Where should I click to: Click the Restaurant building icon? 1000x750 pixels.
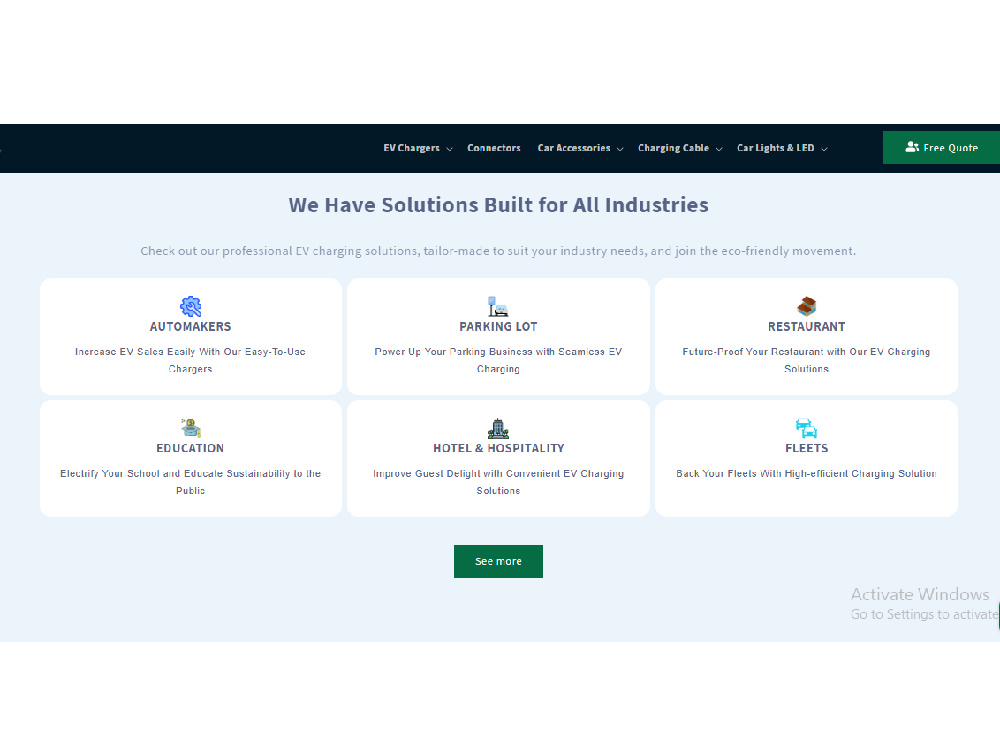click(x=807, y=306)
